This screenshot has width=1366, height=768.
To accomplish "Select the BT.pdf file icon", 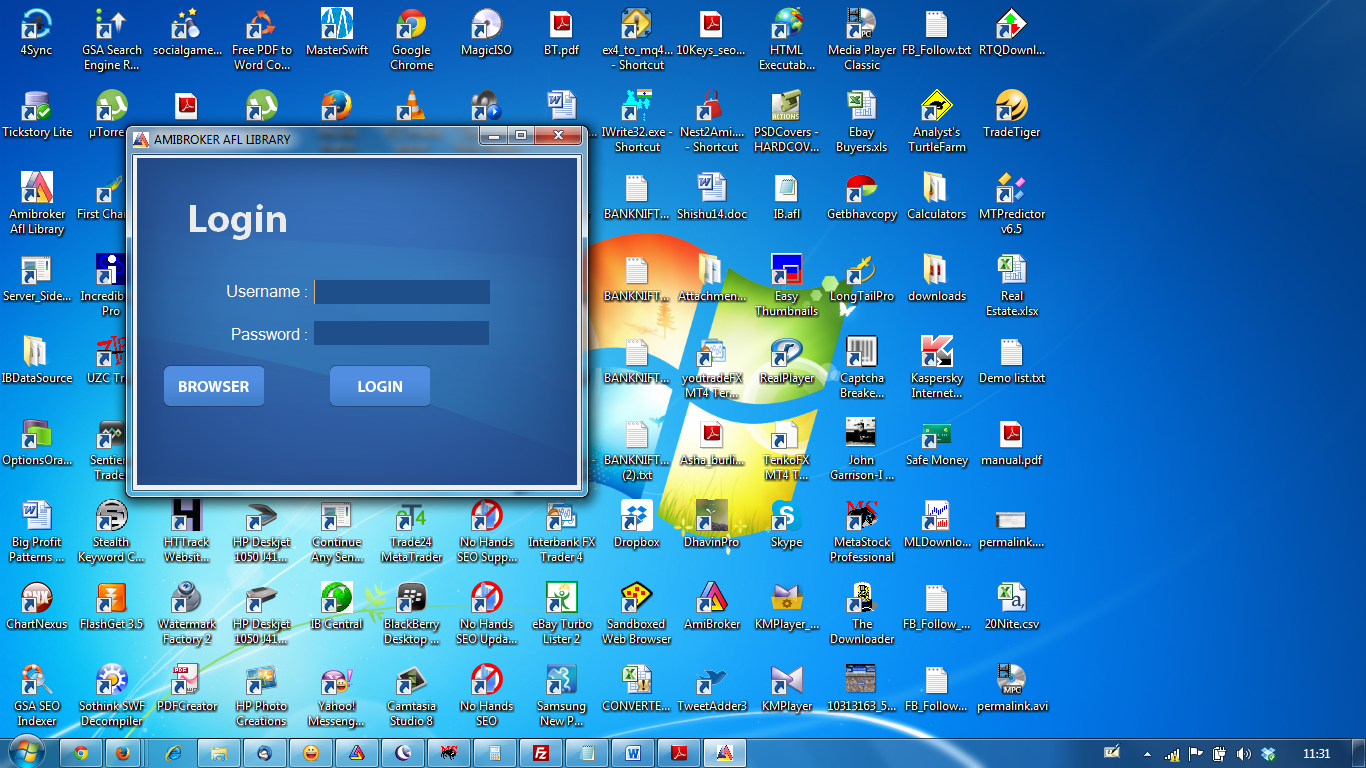I will click(561, 32).
